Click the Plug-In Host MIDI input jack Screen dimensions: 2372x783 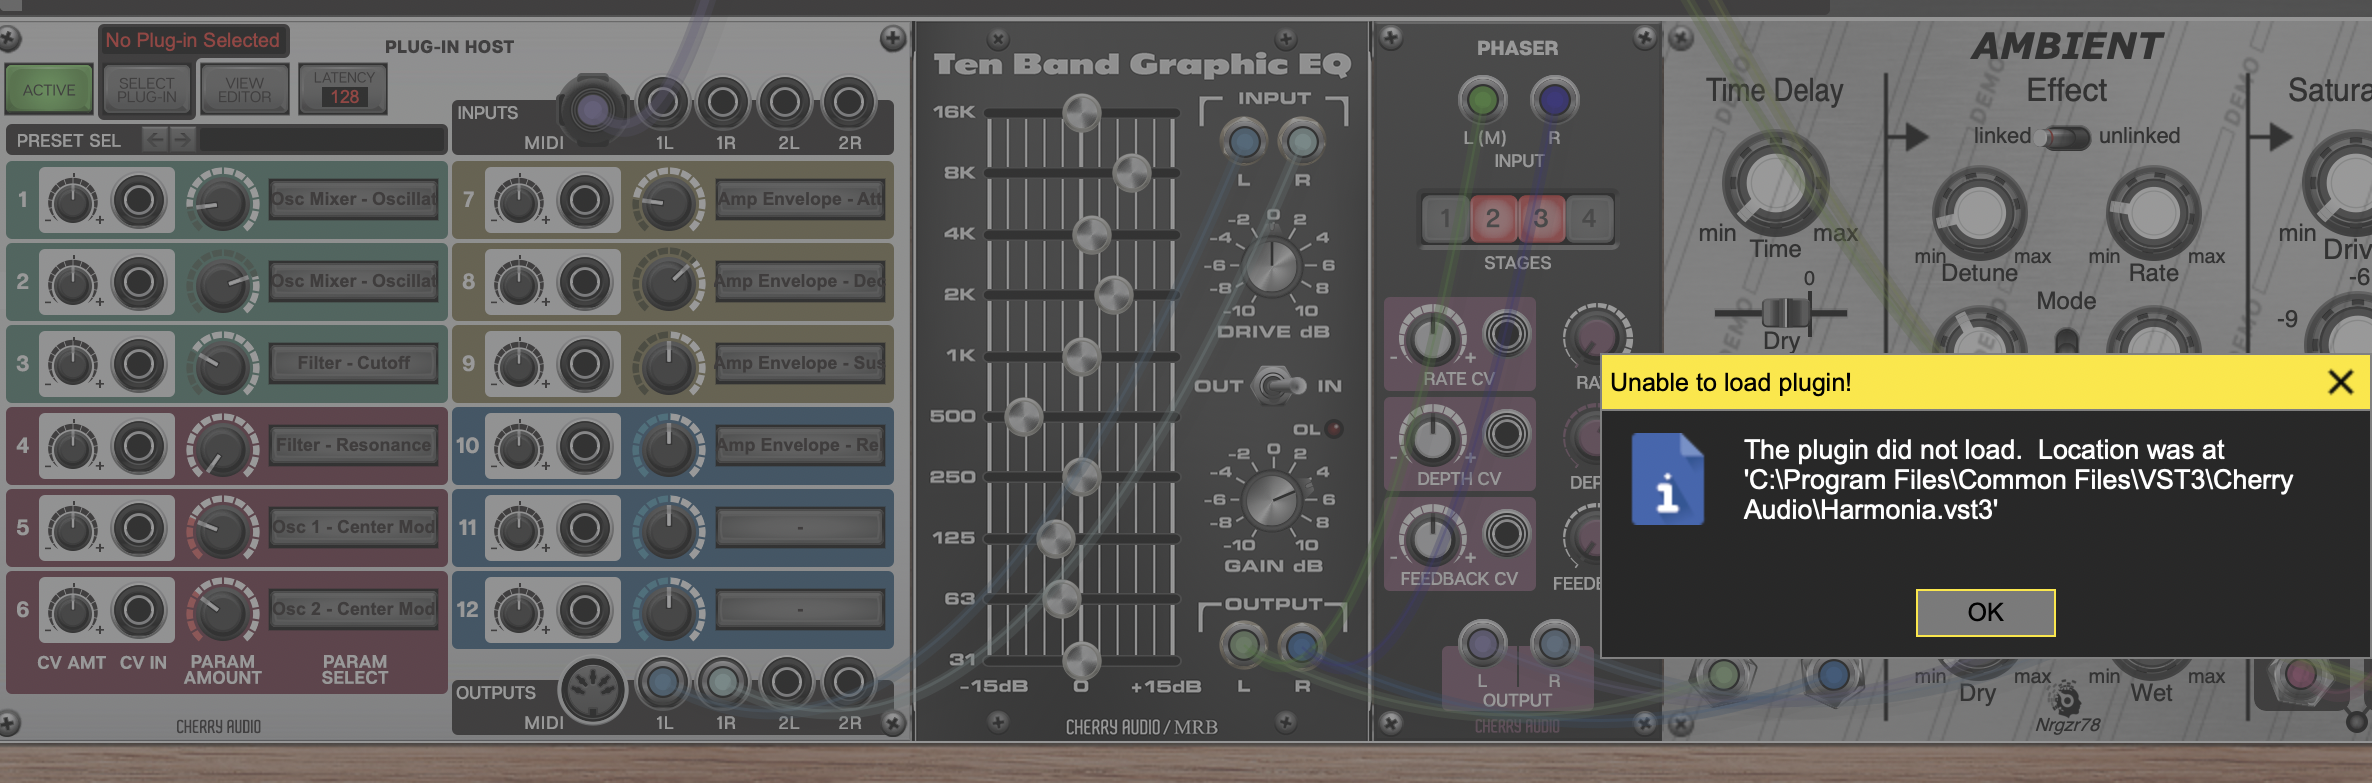tap(592, 108)
